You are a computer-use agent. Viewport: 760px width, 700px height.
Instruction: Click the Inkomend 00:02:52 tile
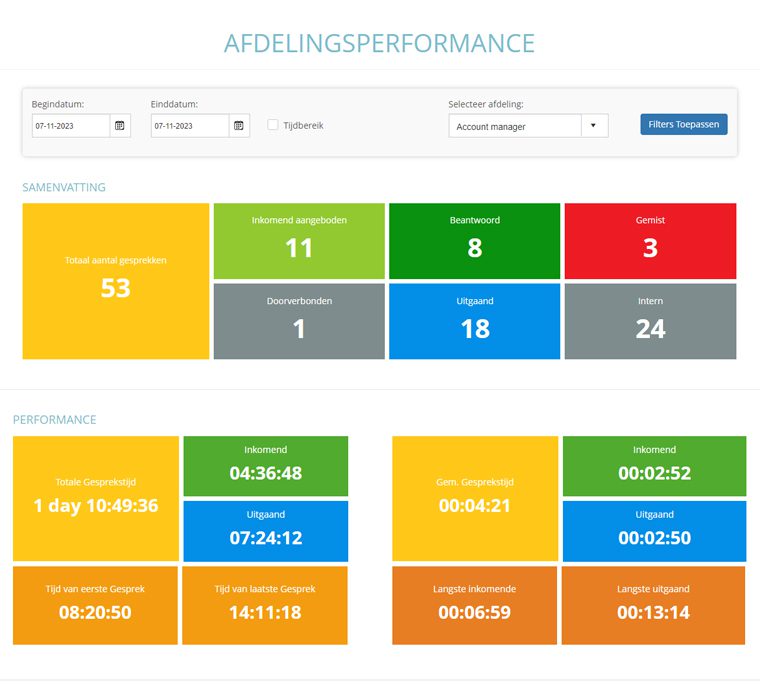654,466
